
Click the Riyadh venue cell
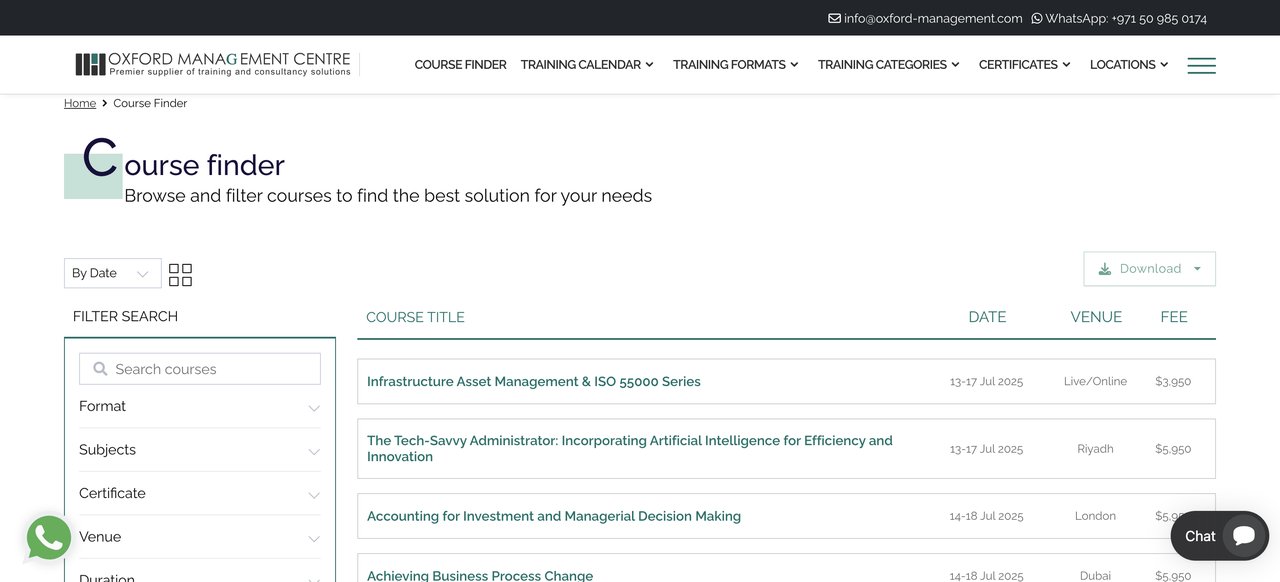1095,449
